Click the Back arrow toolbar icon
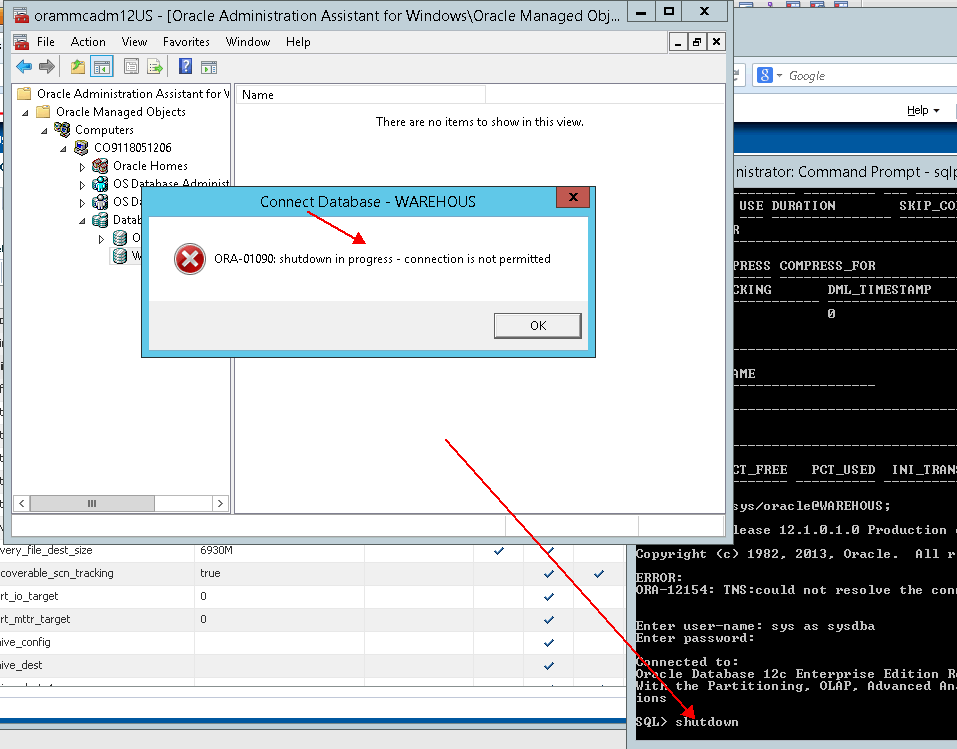Screen dimensions: 957x749 click(24, 67)
